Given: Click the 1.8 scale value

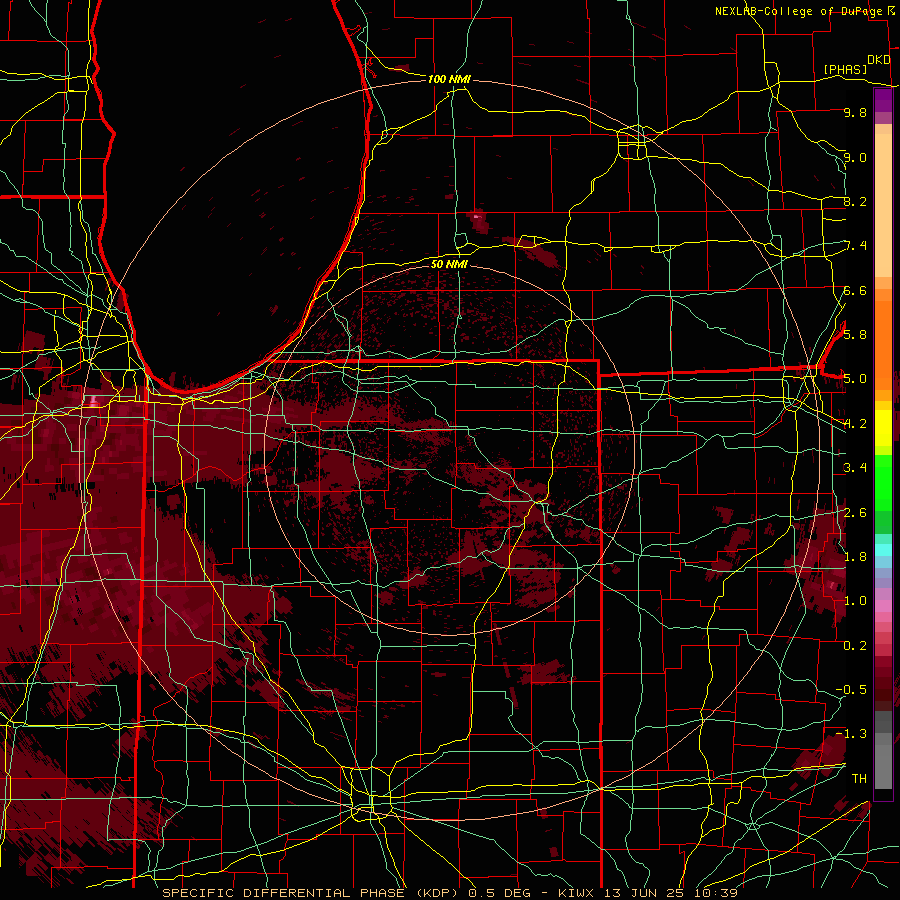Looking at the screenshot, I should pos(855,557).
